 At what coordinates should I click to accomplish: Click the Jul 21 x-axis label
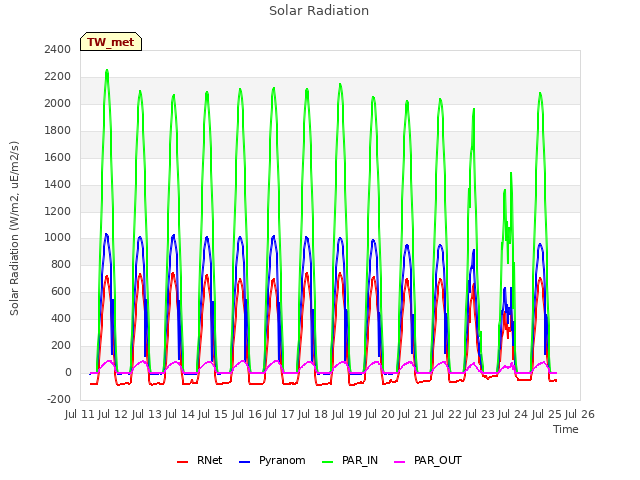tap(413, 414)
